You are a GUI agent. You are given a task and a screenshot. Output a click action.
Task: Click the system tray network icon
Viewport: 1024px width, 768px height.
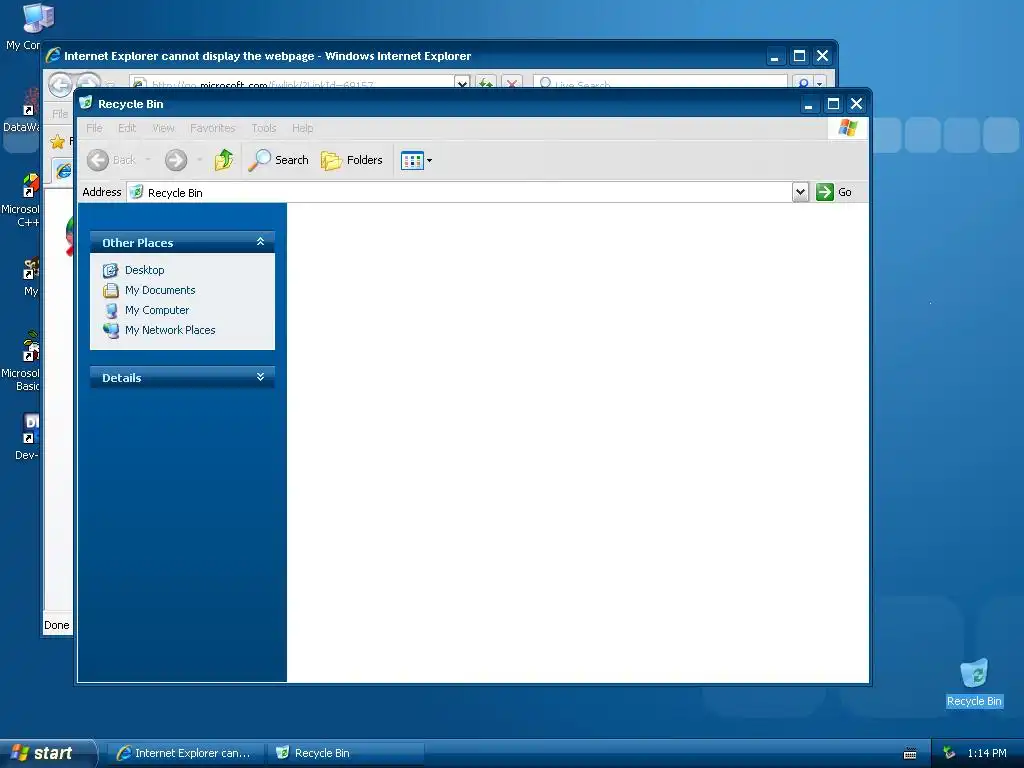point(950,753)
